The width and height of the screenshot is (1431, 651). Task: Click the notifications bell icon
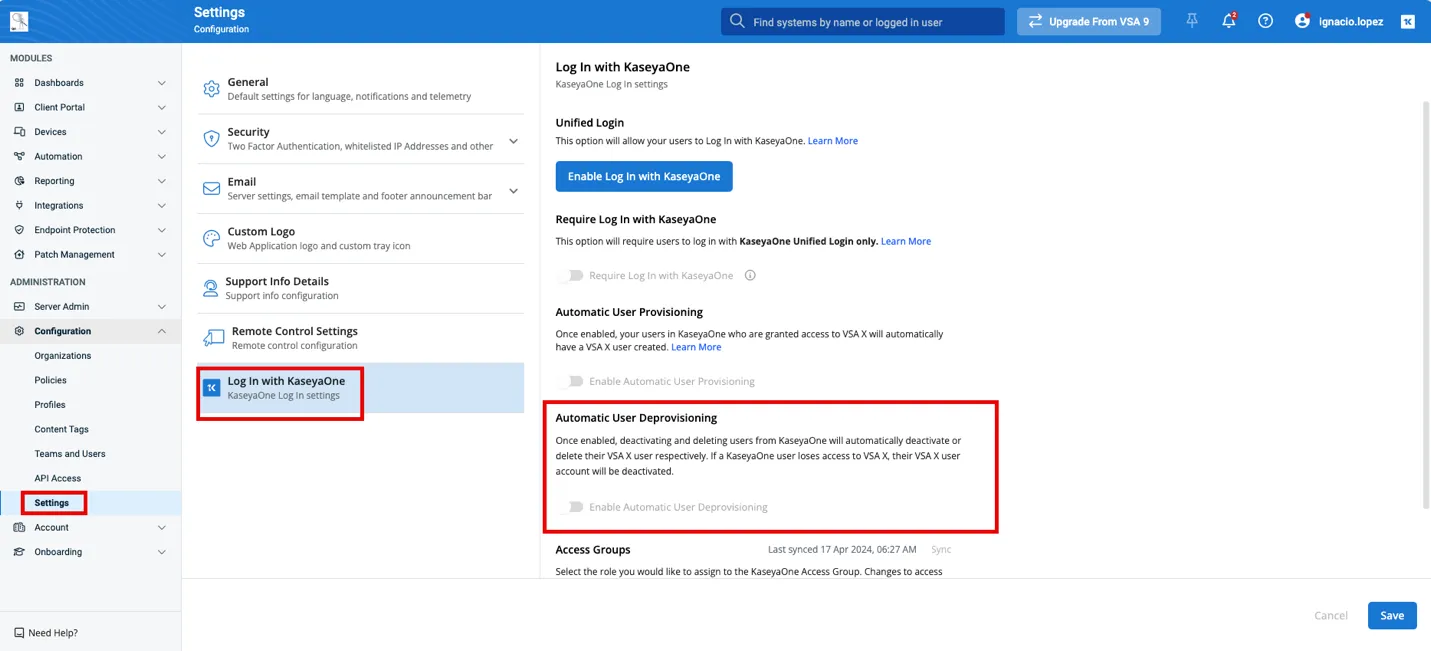(1228, 21)
